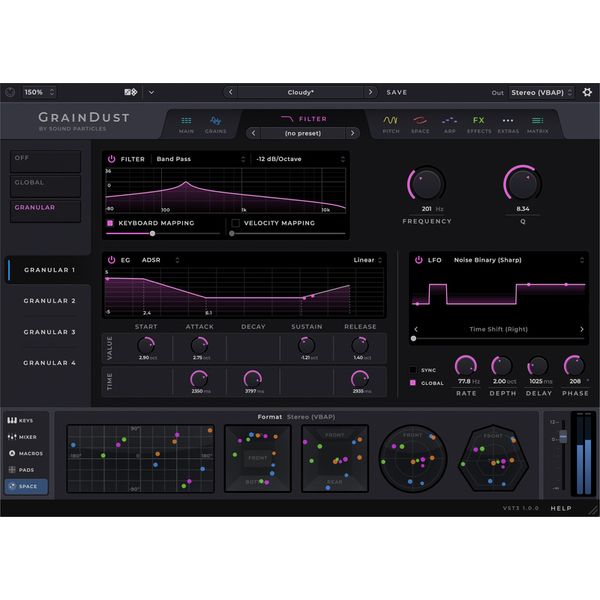Click the Sound Particles logo icon
Screen dimensions: 600x600
pyautogui.click(x=10, y=92)
